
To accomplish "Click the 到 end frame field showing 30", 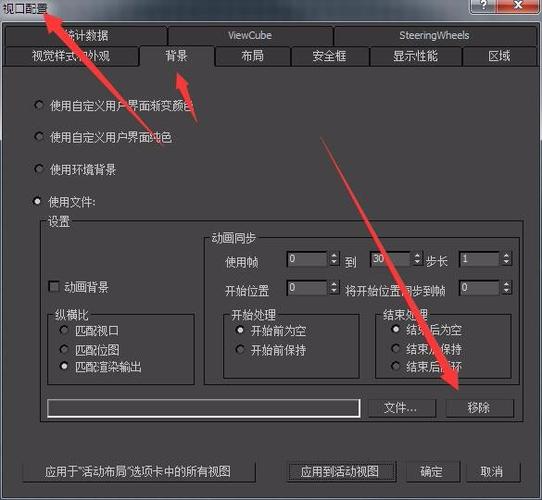I will tap(391, 259).
